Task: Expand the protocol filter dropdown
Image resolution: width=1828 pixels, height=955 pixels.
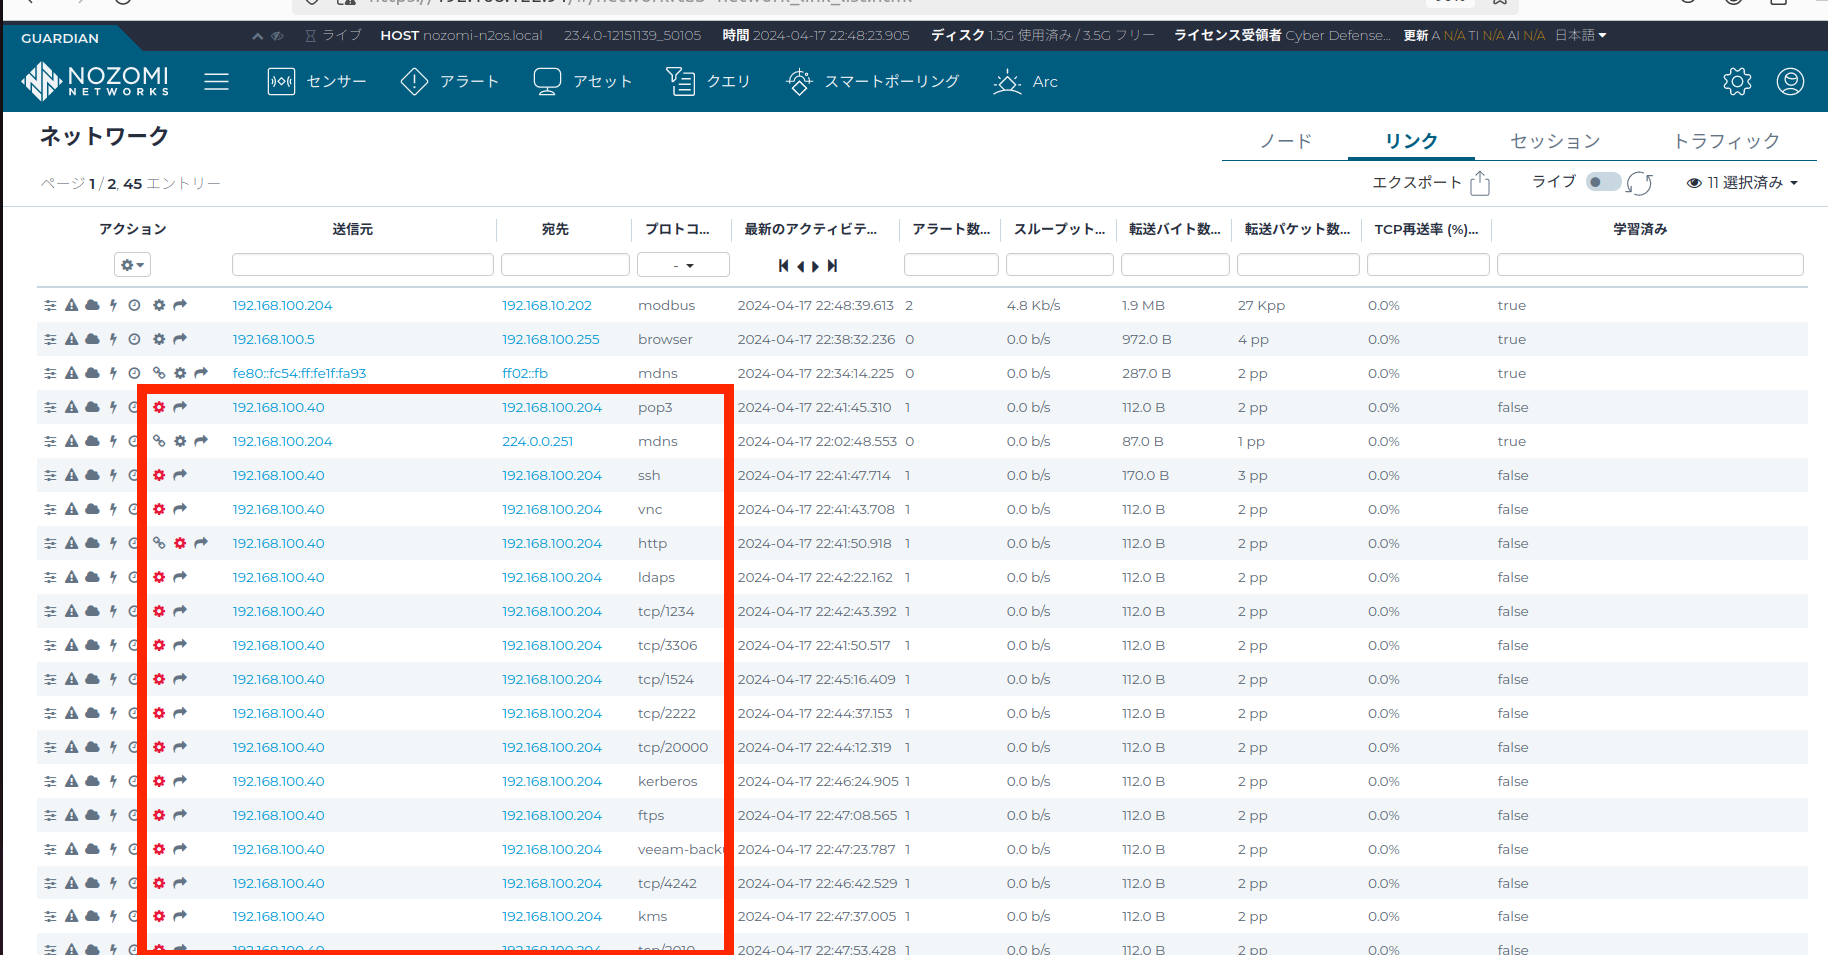Action: [684, 265]
